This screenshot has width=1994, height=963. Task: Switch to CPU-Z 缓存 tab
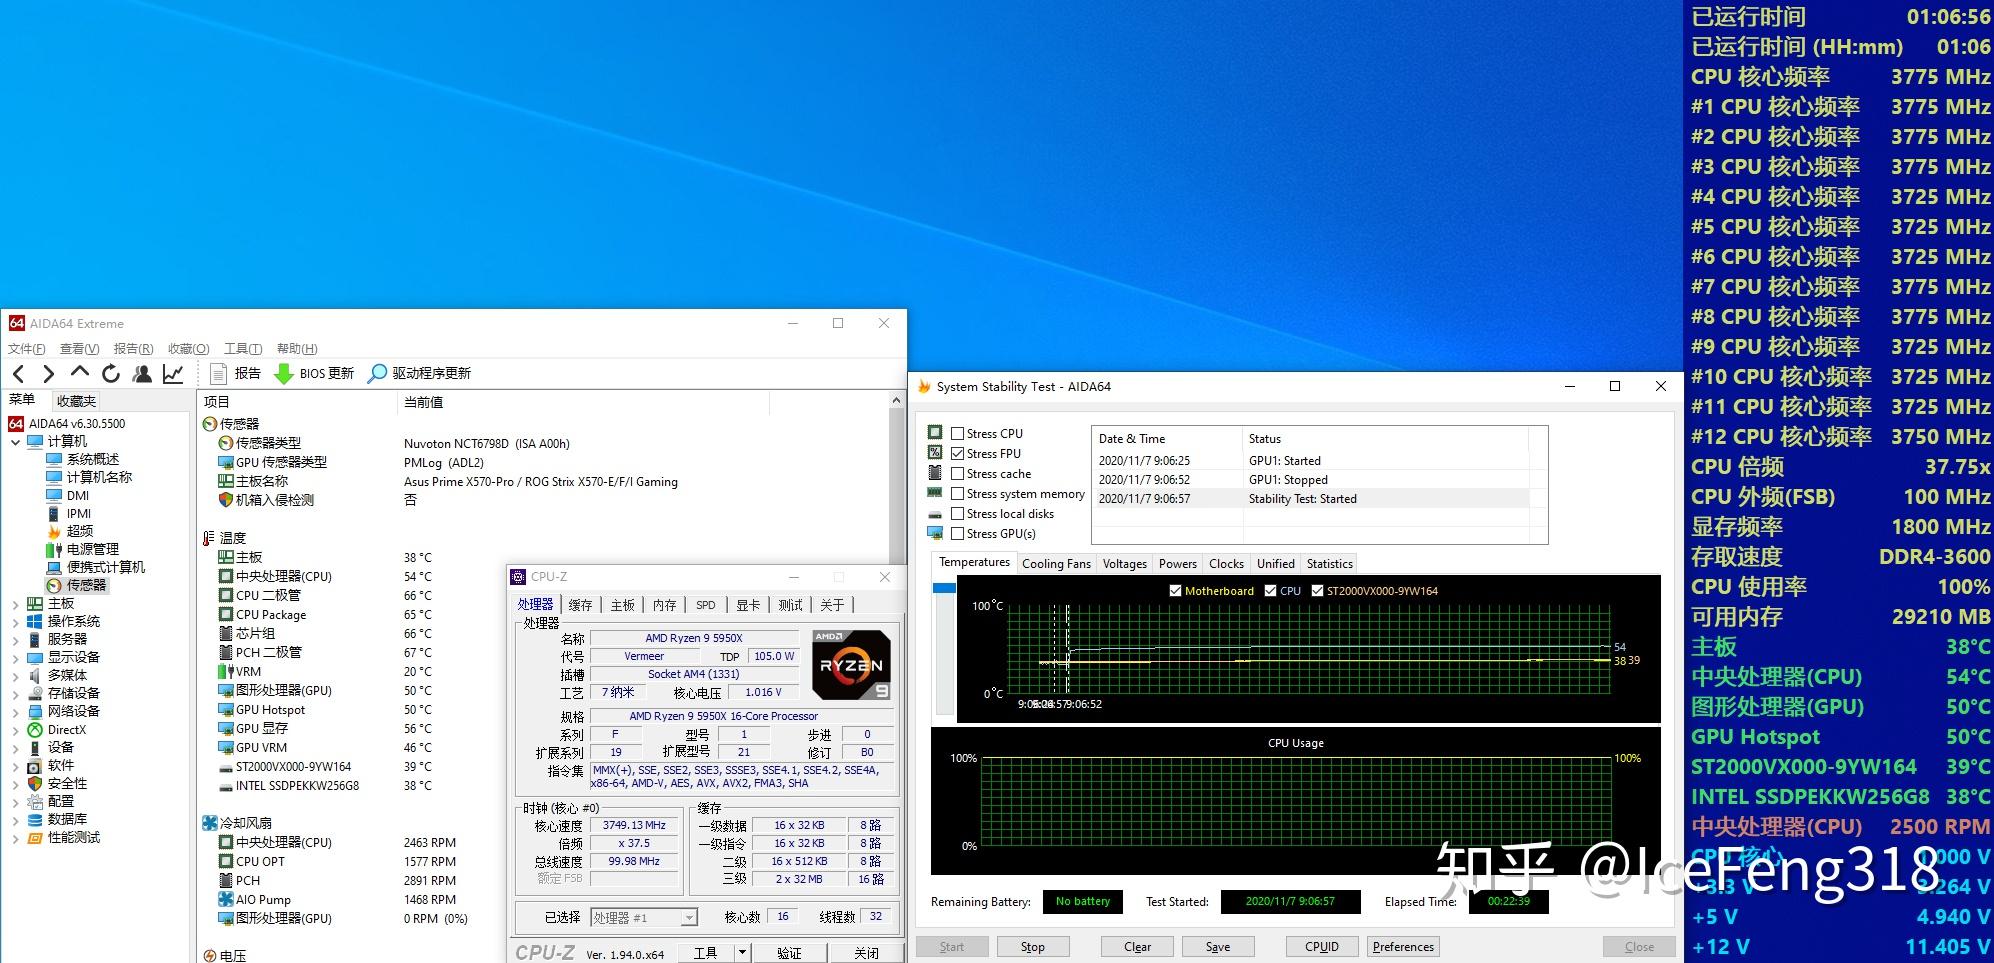(x=580, y=605)
